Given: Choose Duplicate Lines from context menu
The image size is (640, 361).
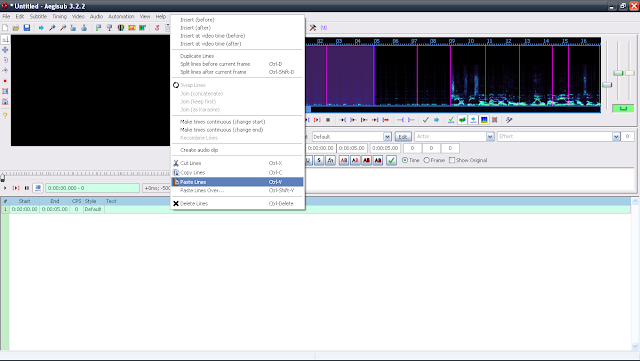Looking at the screenshot, I should [237, 56].
